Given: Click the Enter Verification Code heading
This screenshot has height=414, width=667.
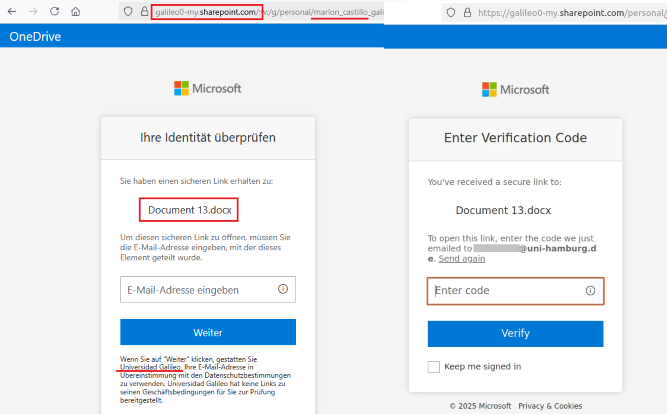Looking at the screenshot, I should pos(516,138).
